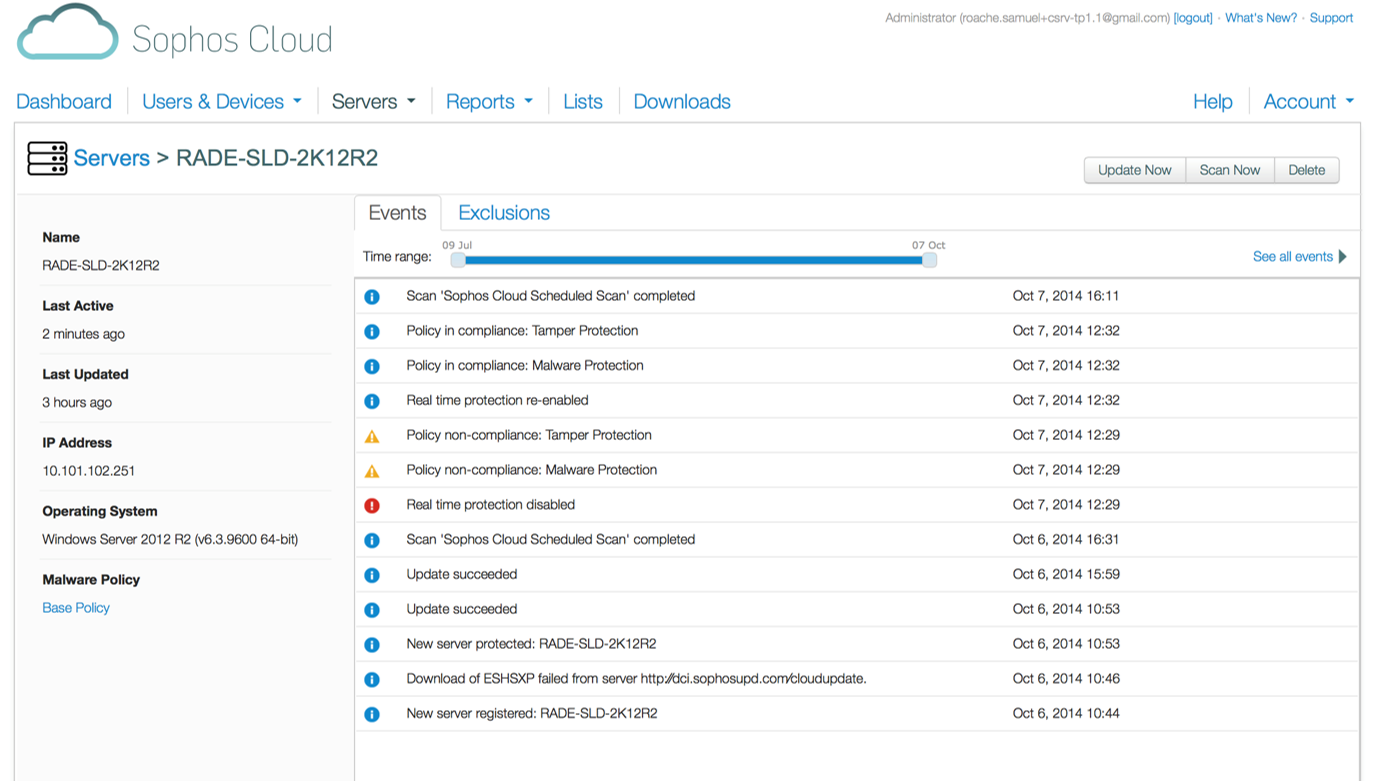Switch to the Exclusions tab
This screenshot has width=1375, height=781.
[504, 213]
